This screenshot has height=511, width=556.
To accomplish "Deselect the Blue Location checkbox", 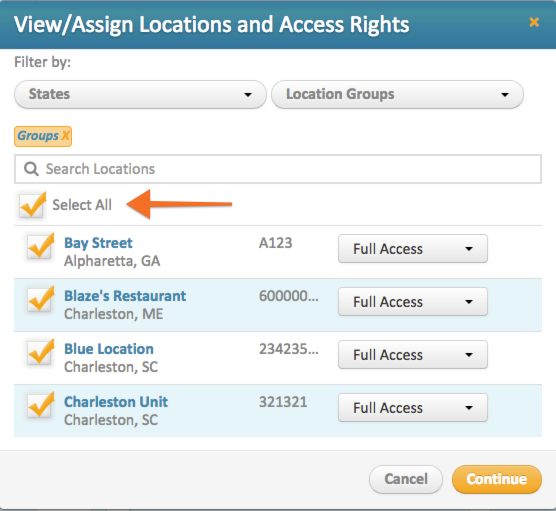I will pyautogui.click(x=40, y=352).
